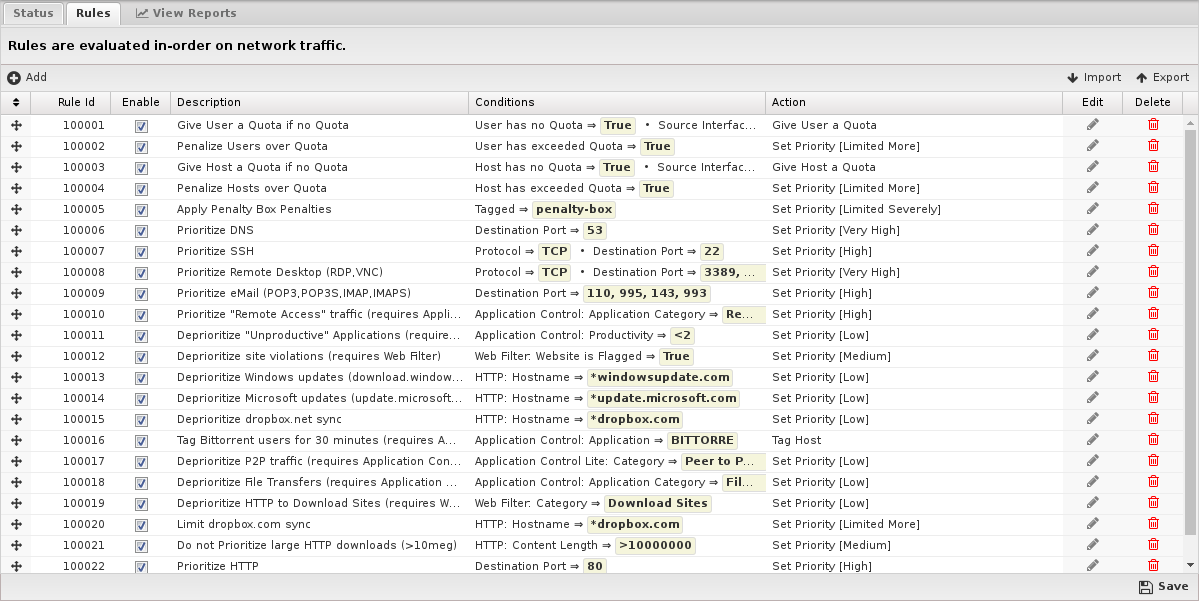Edit rule 100005 Apply Penalty Box Penalties
The width and height of the screenshot is (1199, 601).
[1092, 209]
